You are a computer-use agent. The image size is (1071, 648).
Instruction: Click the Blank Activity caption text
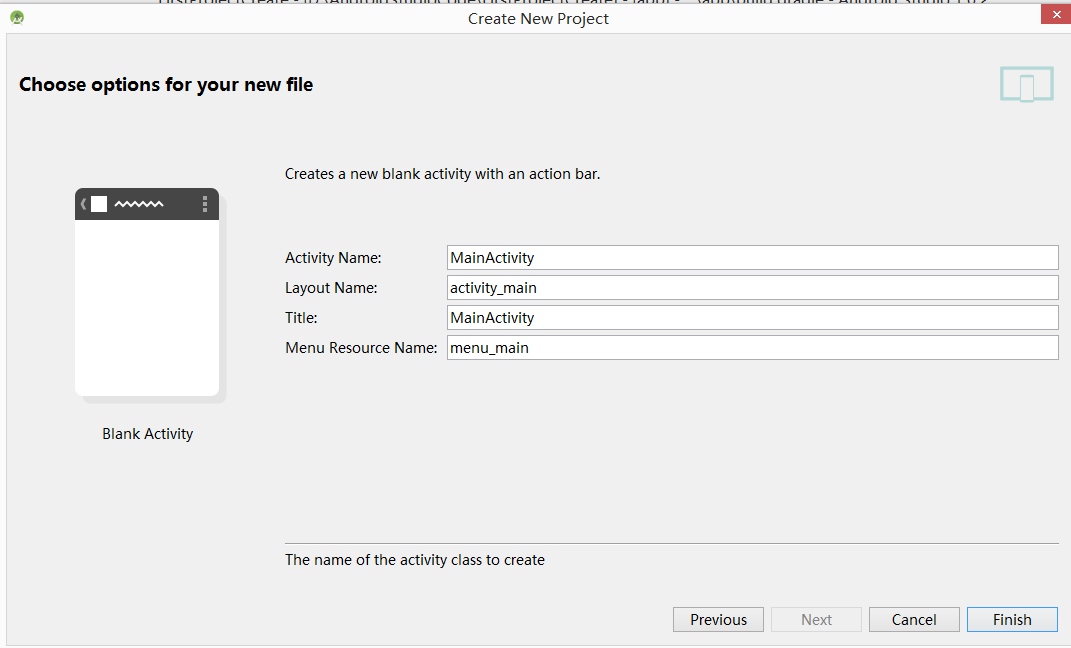pos(147,434)
